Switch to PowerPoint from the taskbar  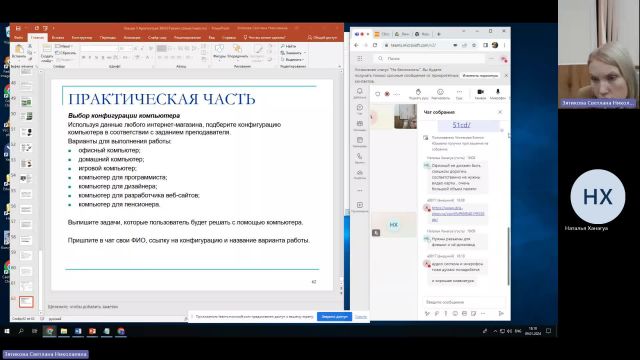92,331
